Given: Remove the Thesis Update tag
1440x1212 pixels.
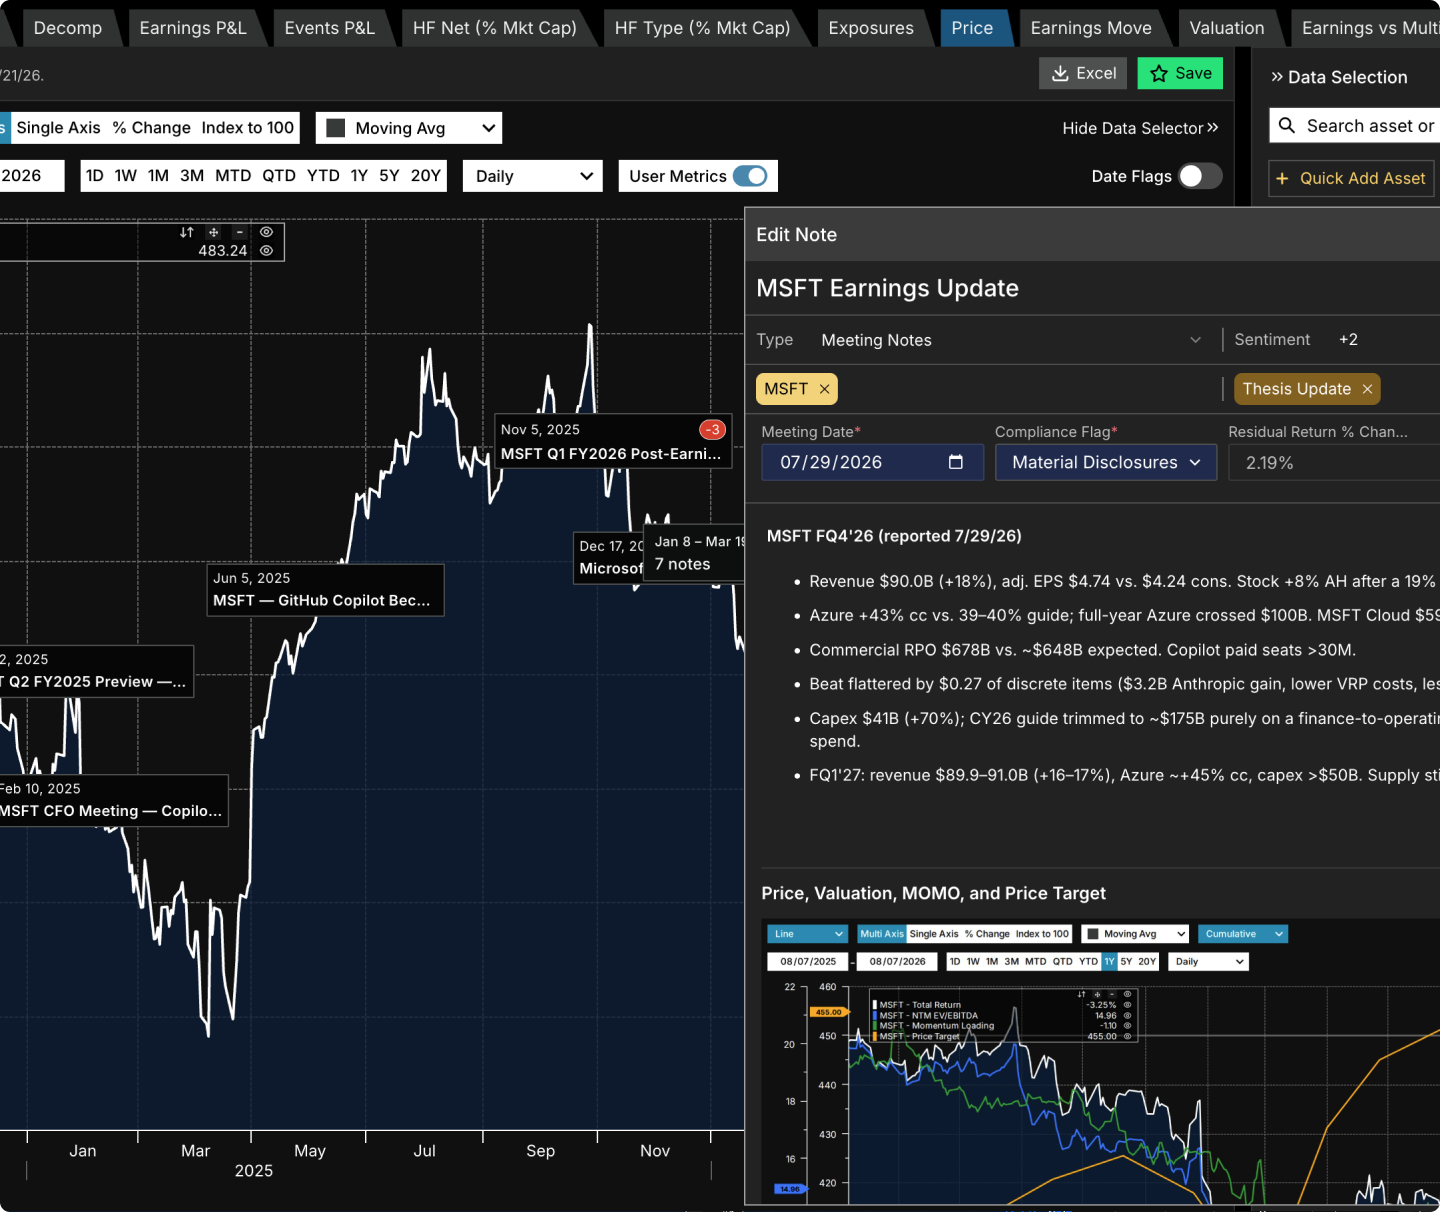Looking at the screenshot, I should pyautogui.click(x=1367, y=389).
